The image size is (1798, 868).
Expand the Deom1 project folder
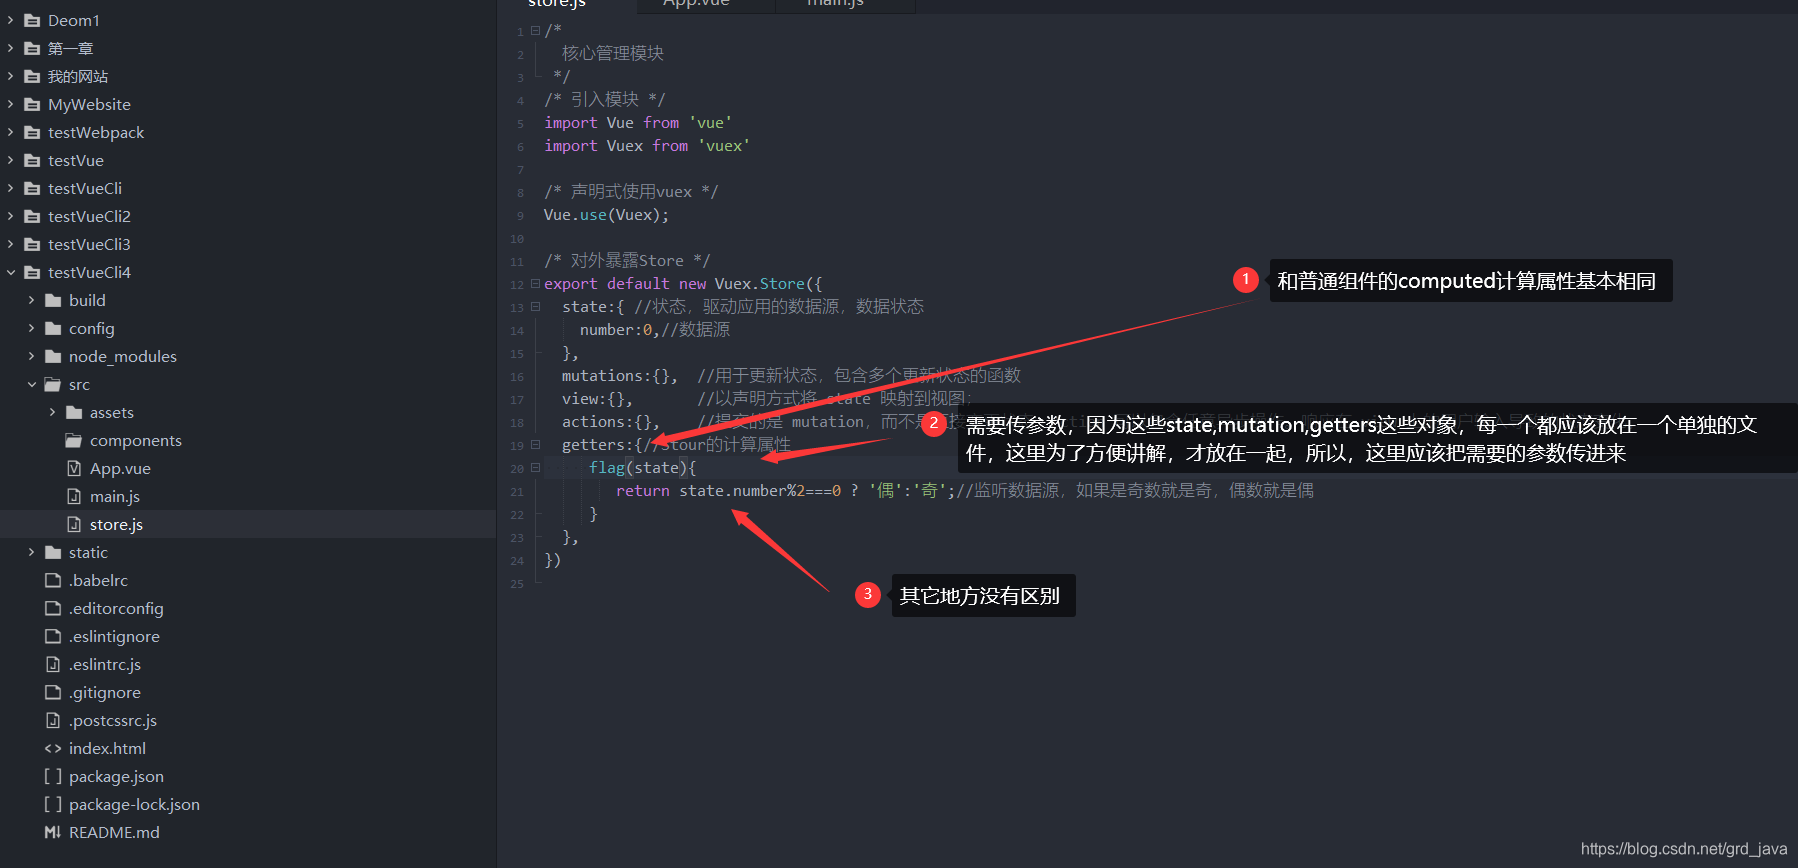coord(11,20)
